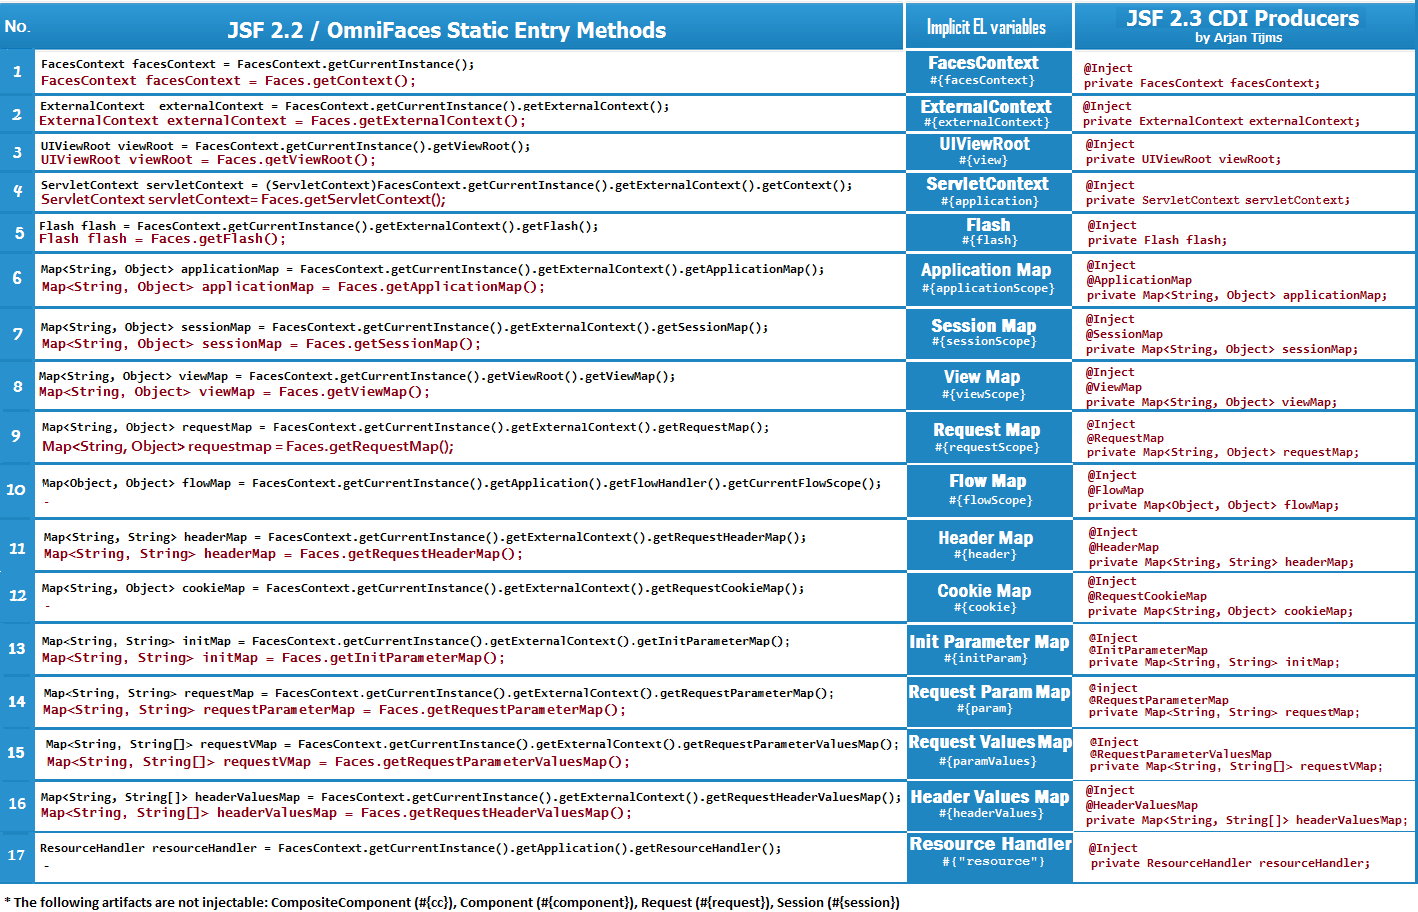The width and height of the screenshot is (1418, 912).
Task: Click the 'No.' column header
Action: 17,26
